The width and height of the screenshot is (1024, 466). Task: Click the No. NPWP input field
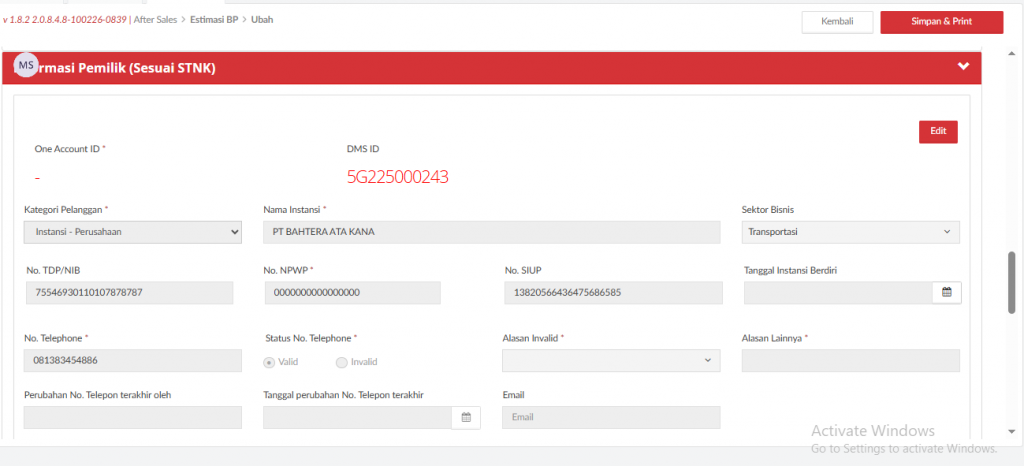click(x=352, y=292)
